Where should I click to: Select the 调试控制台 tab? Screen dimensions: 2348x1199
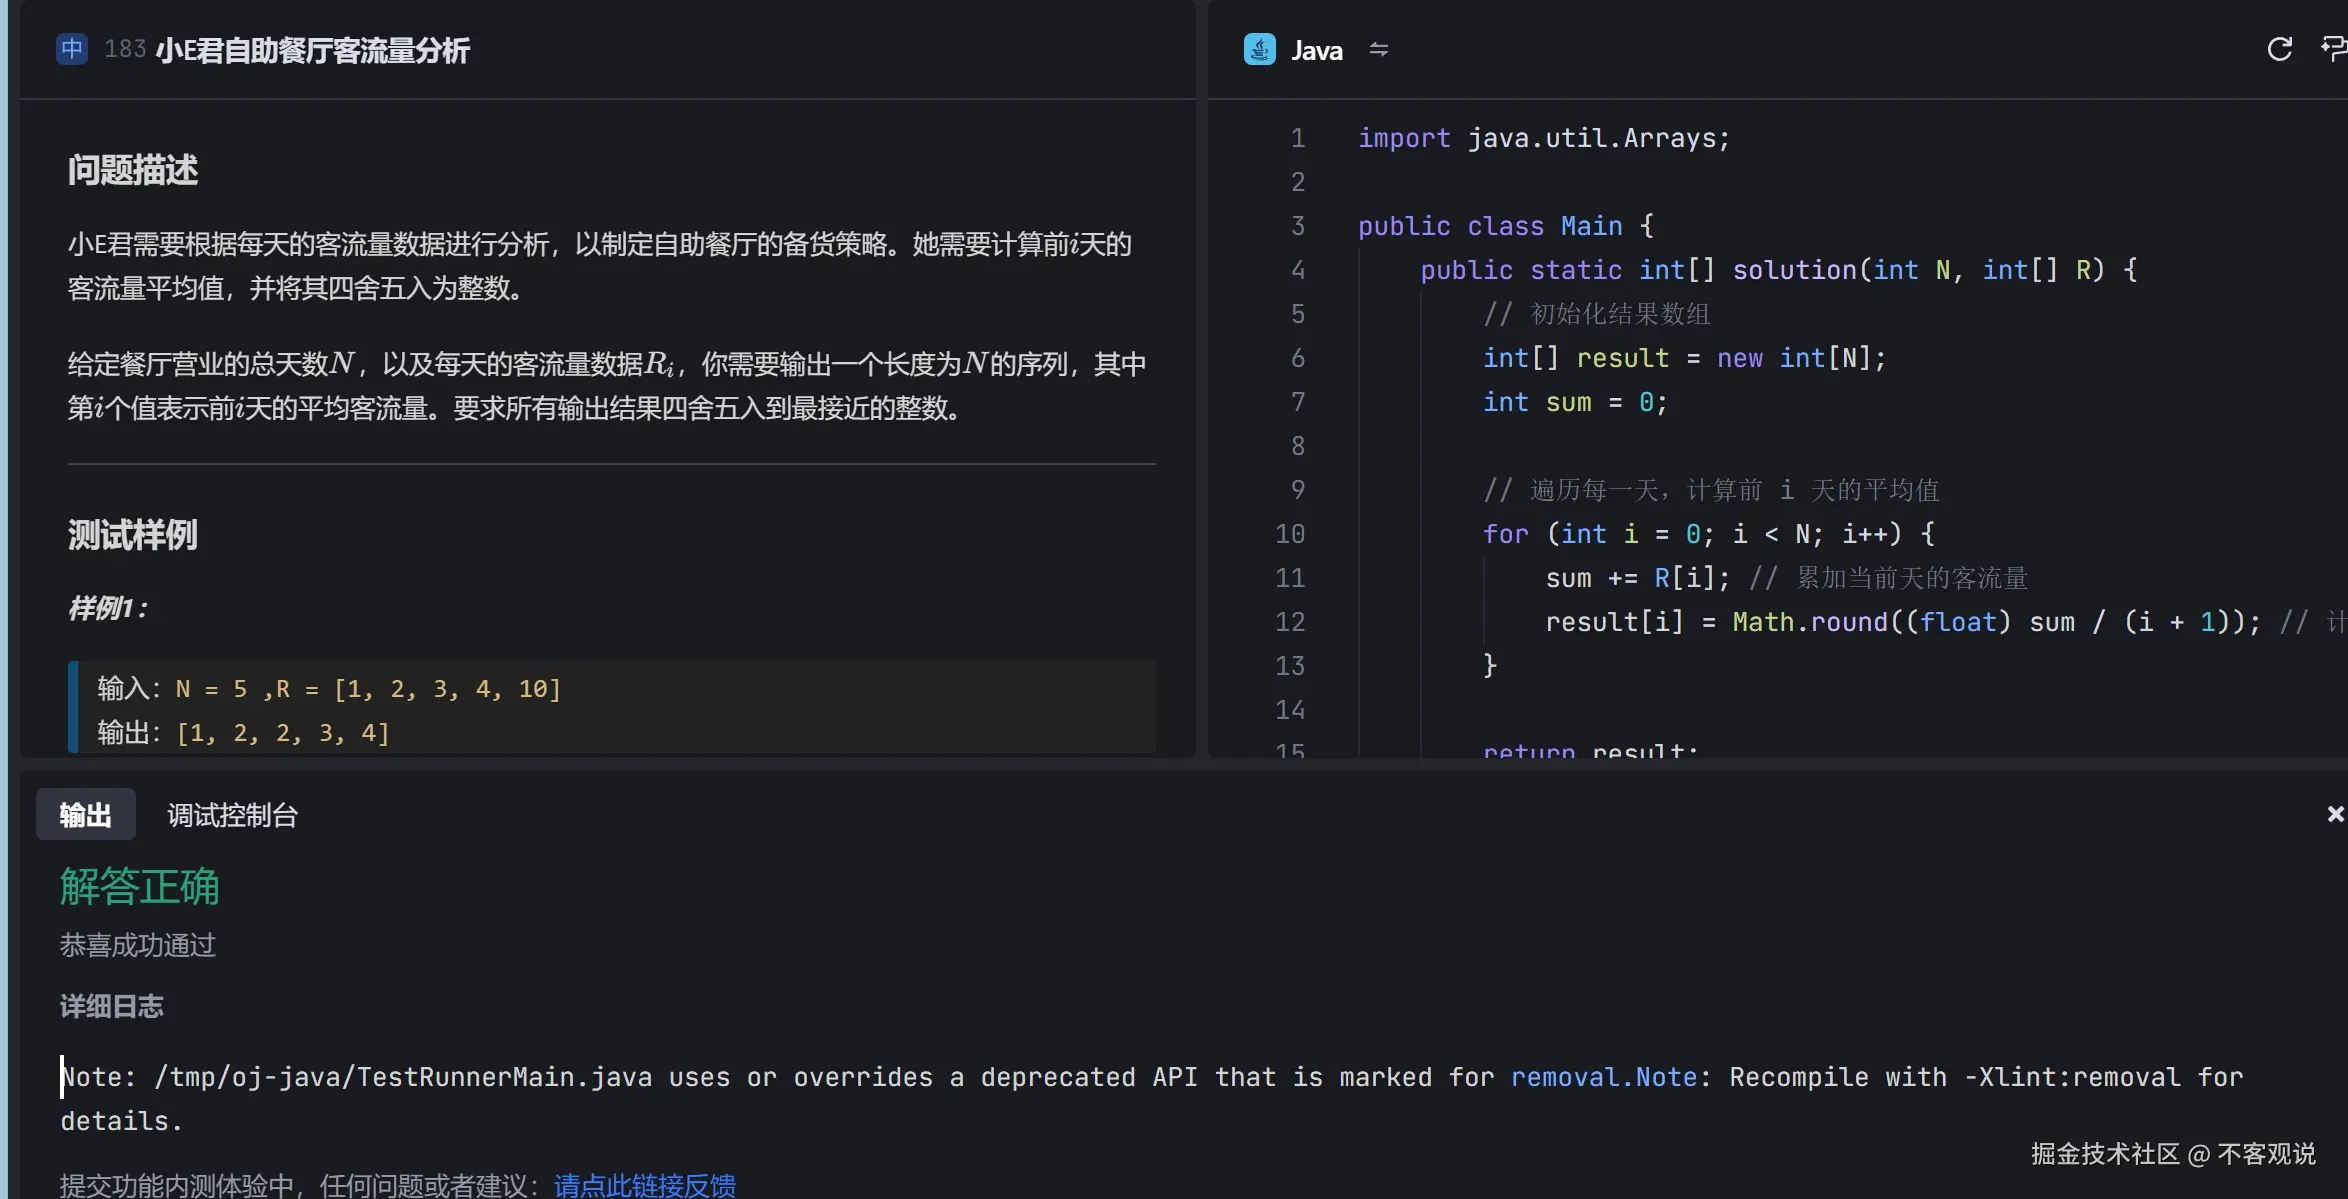232,815
